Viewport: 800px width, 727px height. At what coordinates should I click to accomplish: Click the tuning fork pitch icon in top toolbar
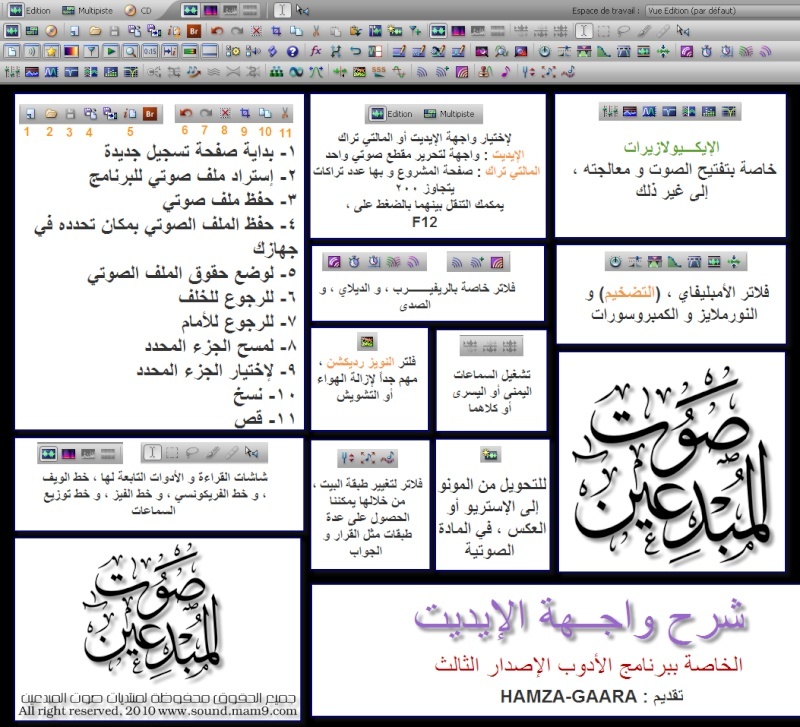(x=528, y=72)
